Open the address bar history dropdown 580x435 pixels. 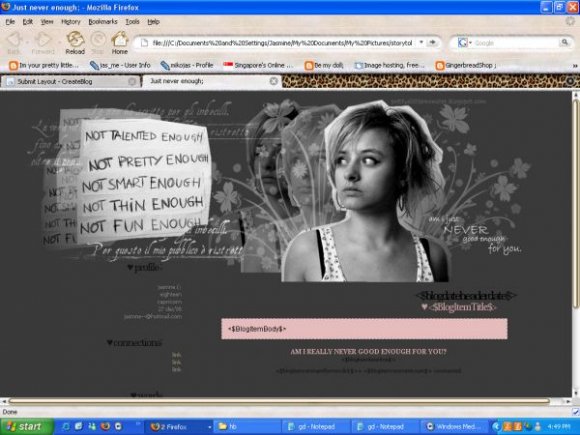click(x=421, y=43)
